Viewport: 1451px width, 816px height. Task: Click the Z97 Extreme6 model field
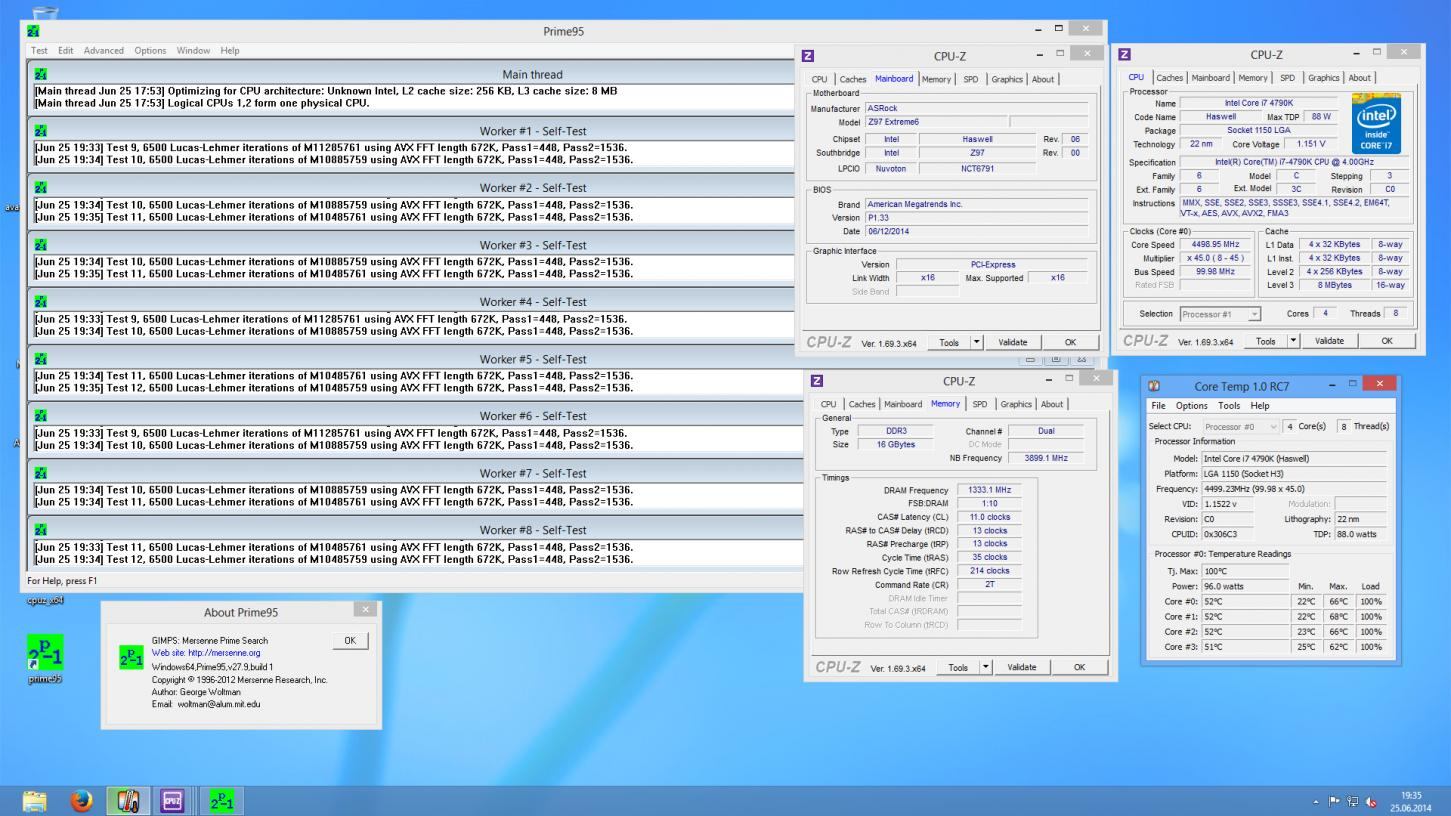pyautogui.click(x=935, y=122)
